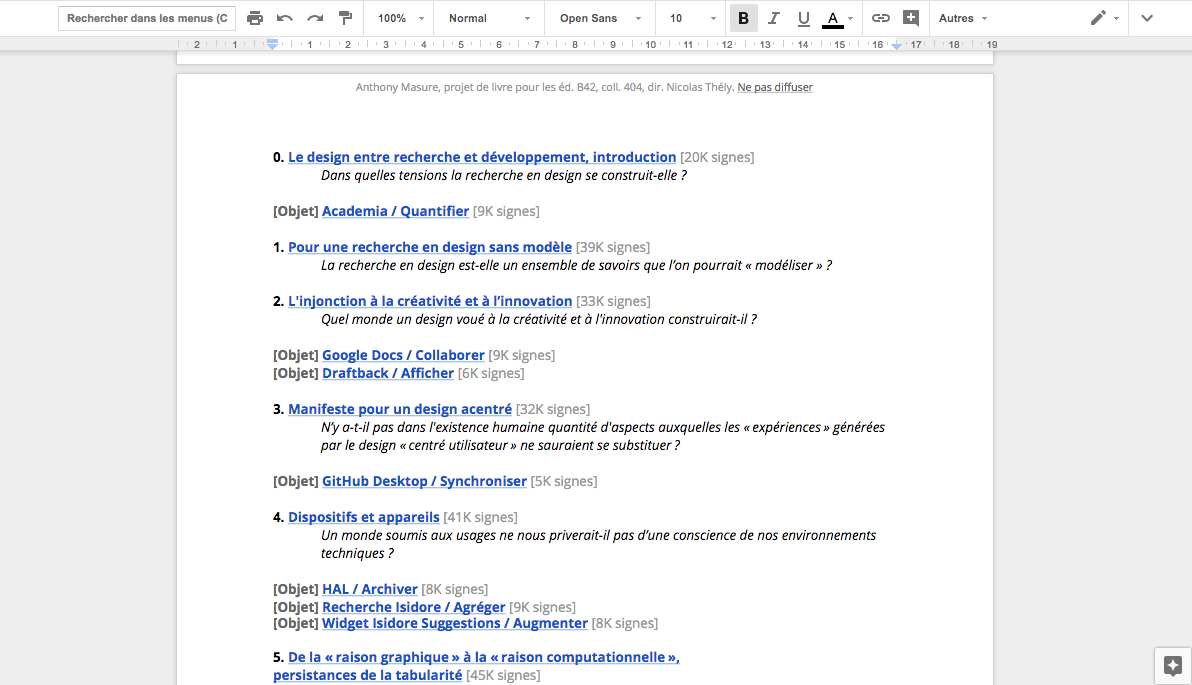Open the HAL / Archiver link
This screenshot has height=685, width=1192.
[x=369, y=589]
